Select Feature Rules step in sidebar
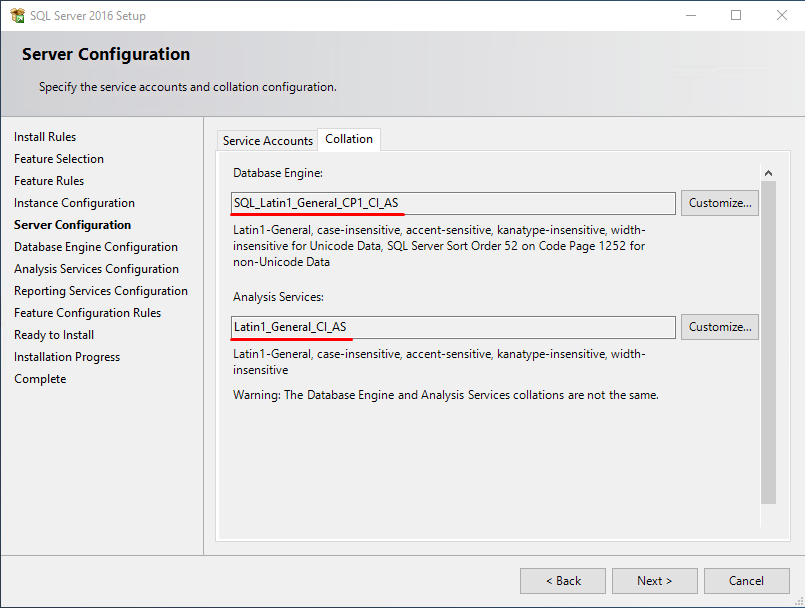Screen dimensions: 805x608 click(x=49, y=181)
